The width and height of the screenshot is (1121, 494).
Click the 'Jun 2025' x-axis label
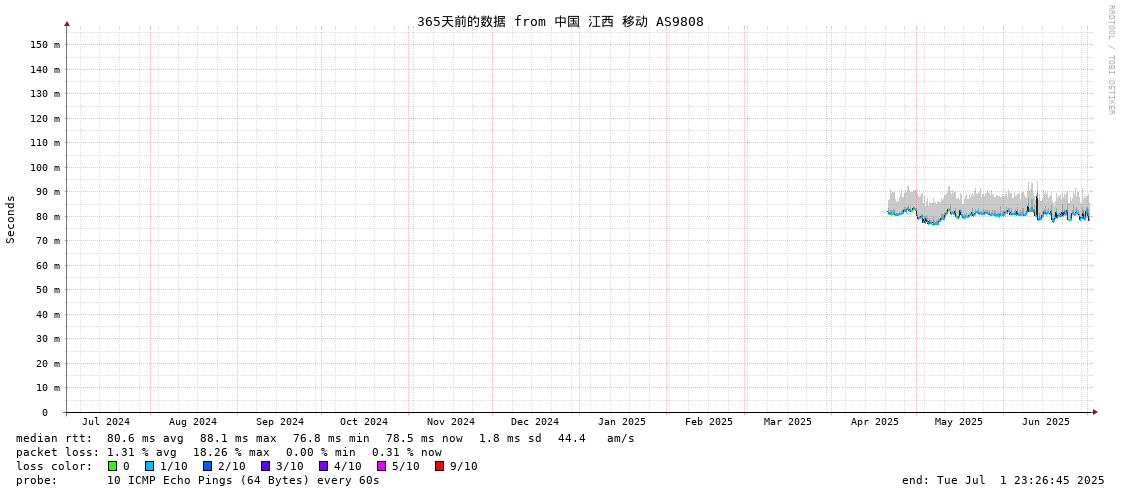click(1046, 422)
